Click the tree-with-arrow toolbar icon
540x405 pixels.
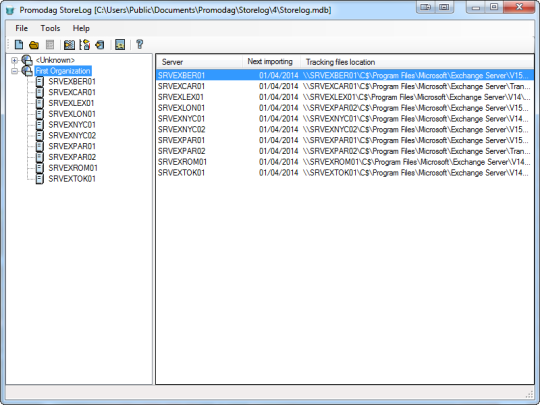[x=85, y=45]
